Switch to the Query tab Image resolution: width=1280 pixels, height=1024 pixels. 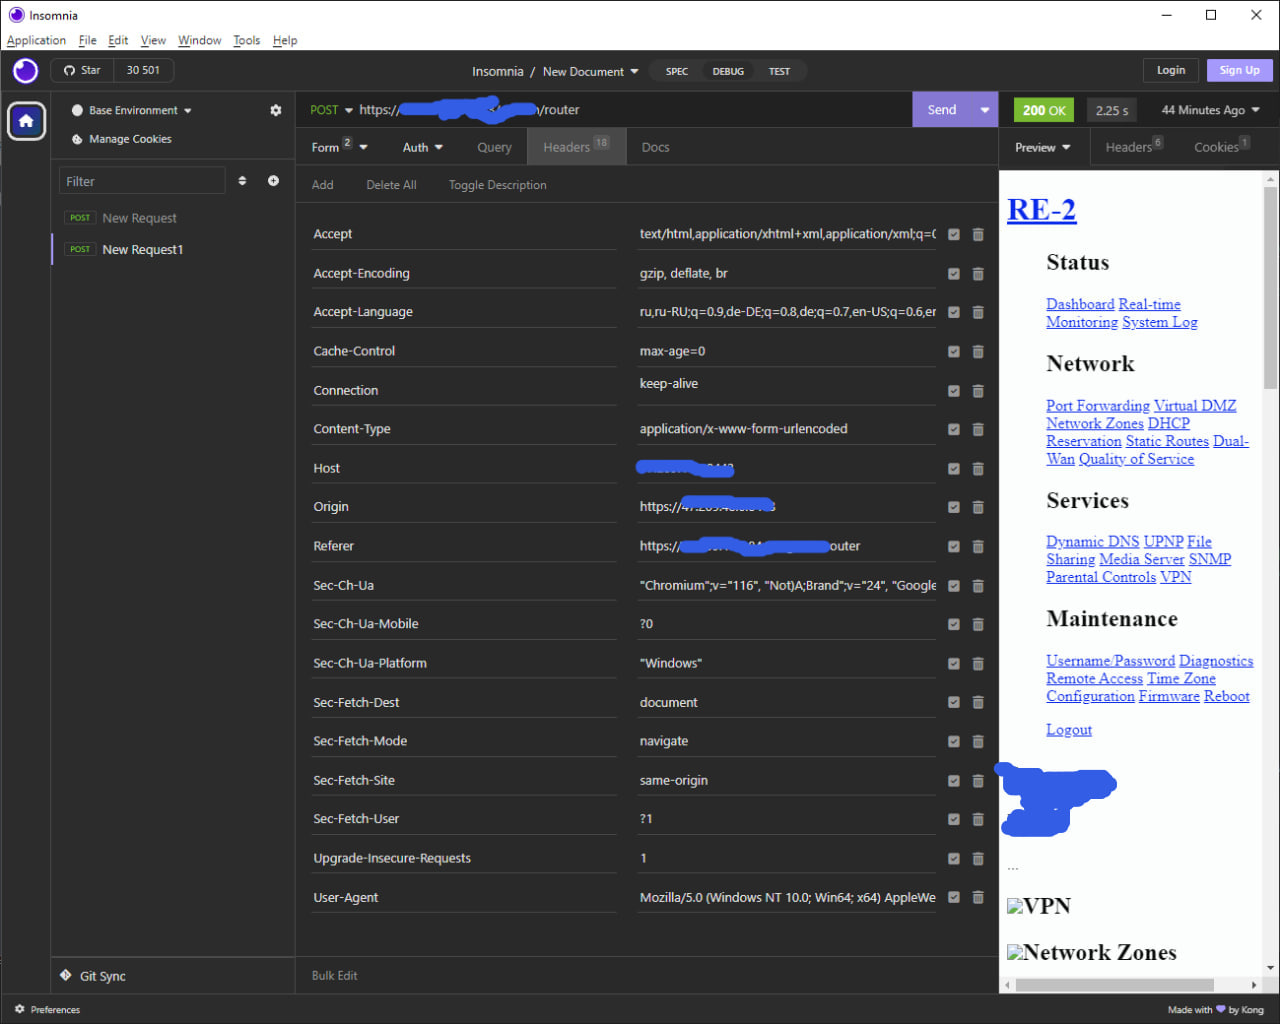tap(494, 147)
